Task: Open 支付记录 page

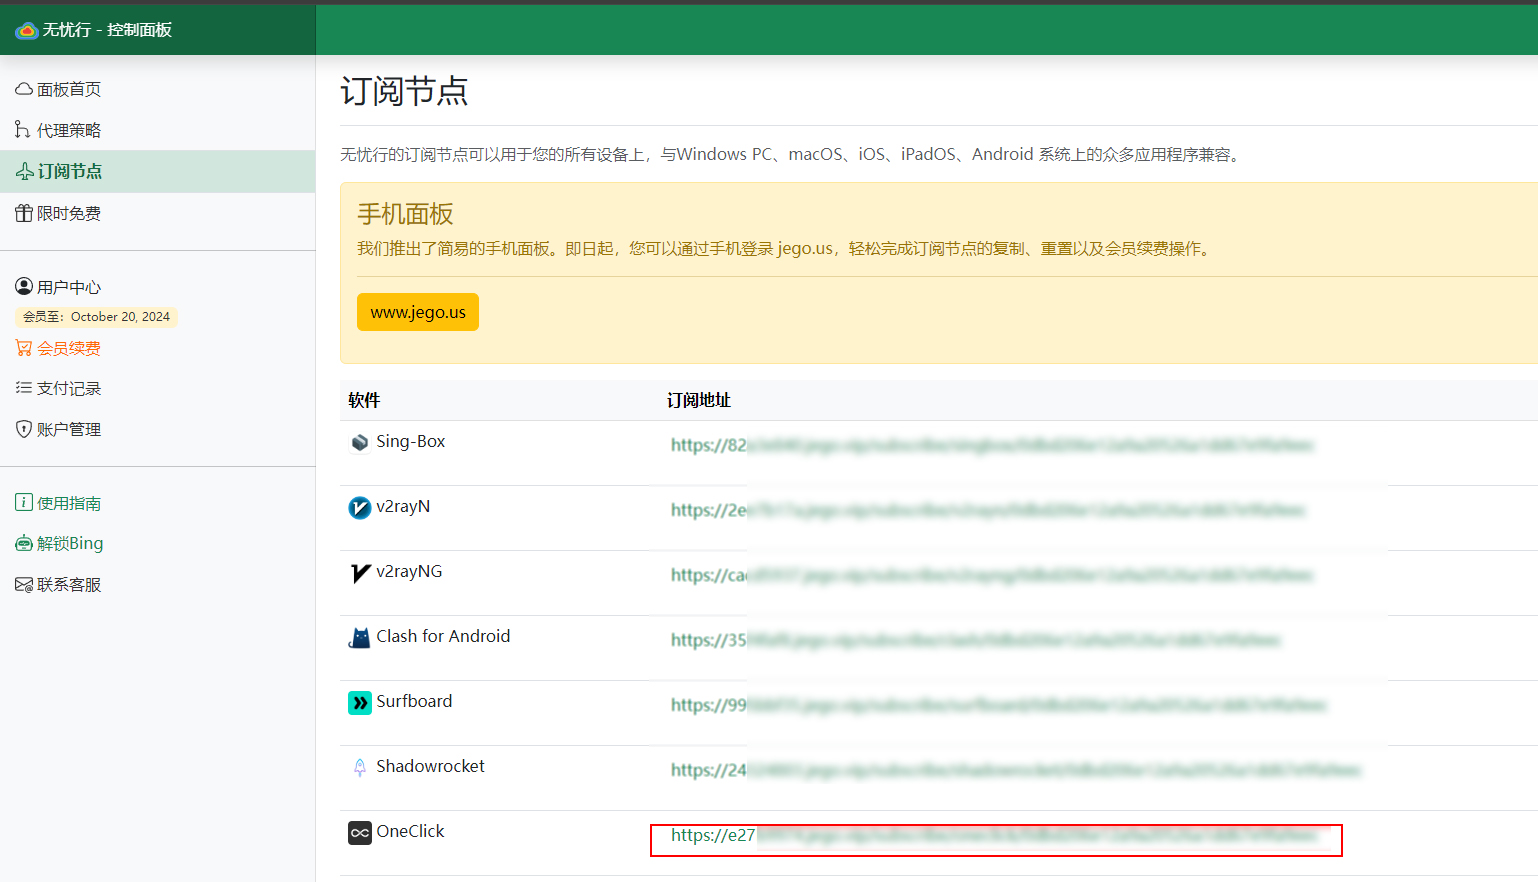Action: pyautogui.click(x=69, y=388)
